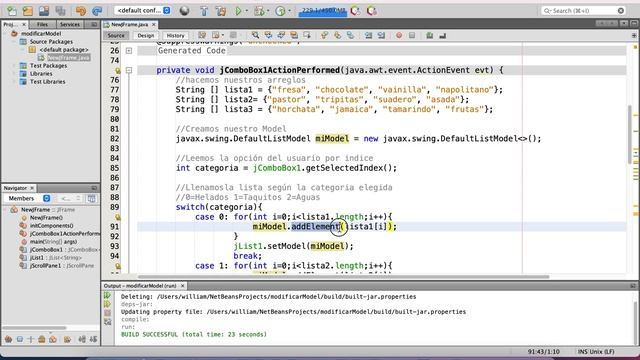
Task: Click the Shift Line Left icon
Action: (x=369, y=36)
